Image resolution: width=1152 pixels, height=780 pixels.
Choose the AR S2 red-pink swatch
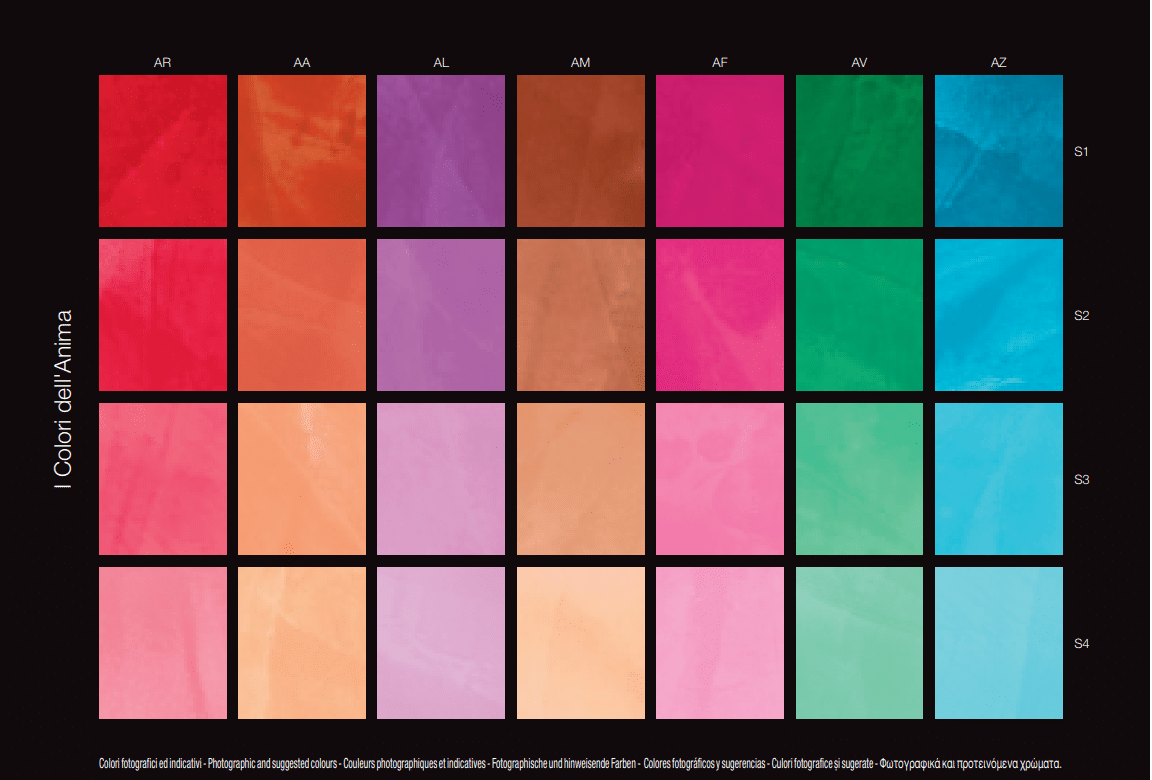click(x=162, y=315)
